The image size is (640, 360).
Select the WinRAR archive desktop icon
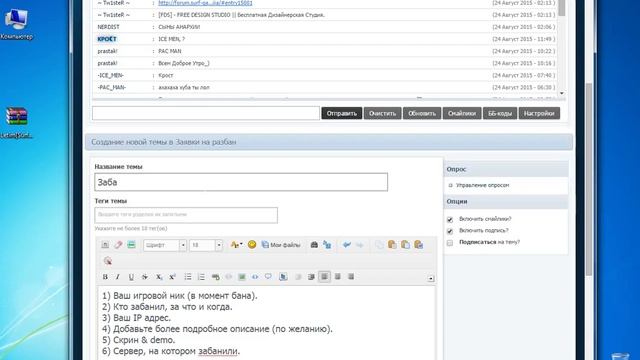tap(16, 122)
